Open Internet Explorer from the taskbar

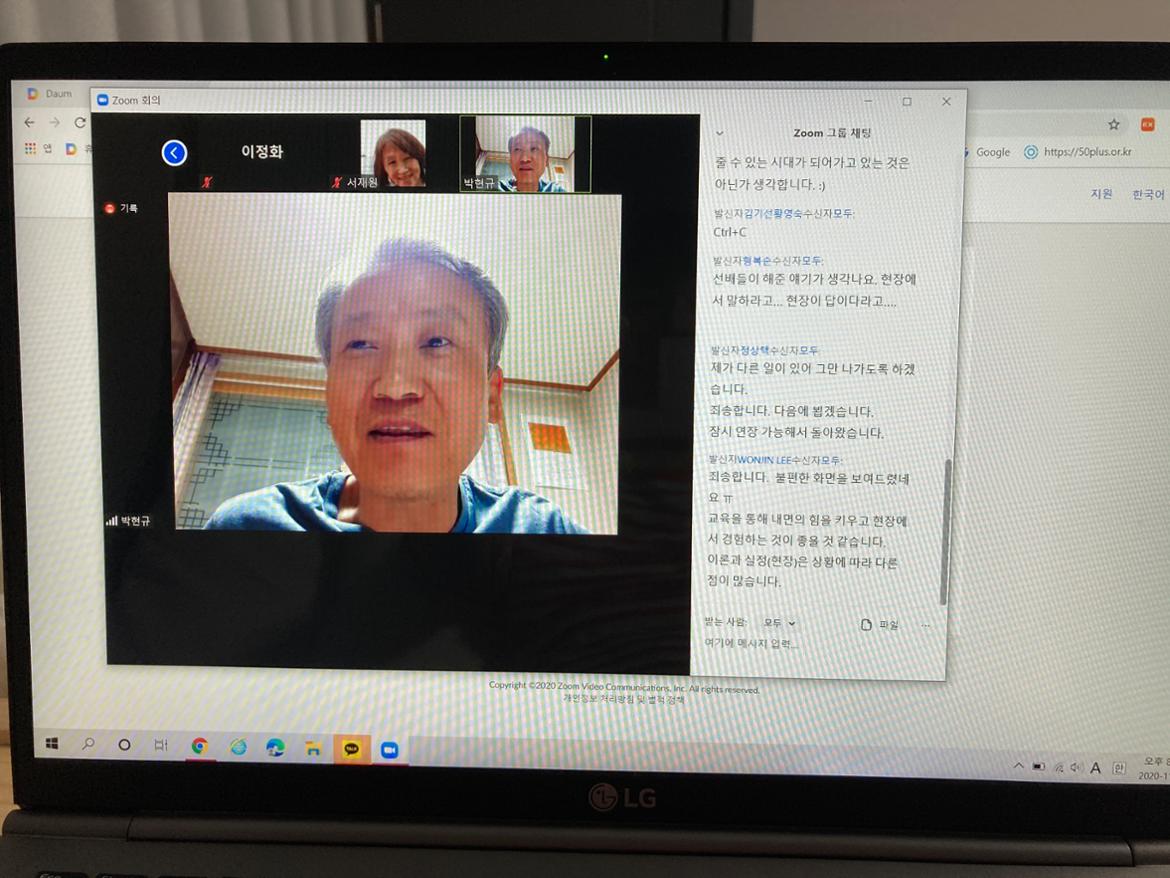point(238,746)
